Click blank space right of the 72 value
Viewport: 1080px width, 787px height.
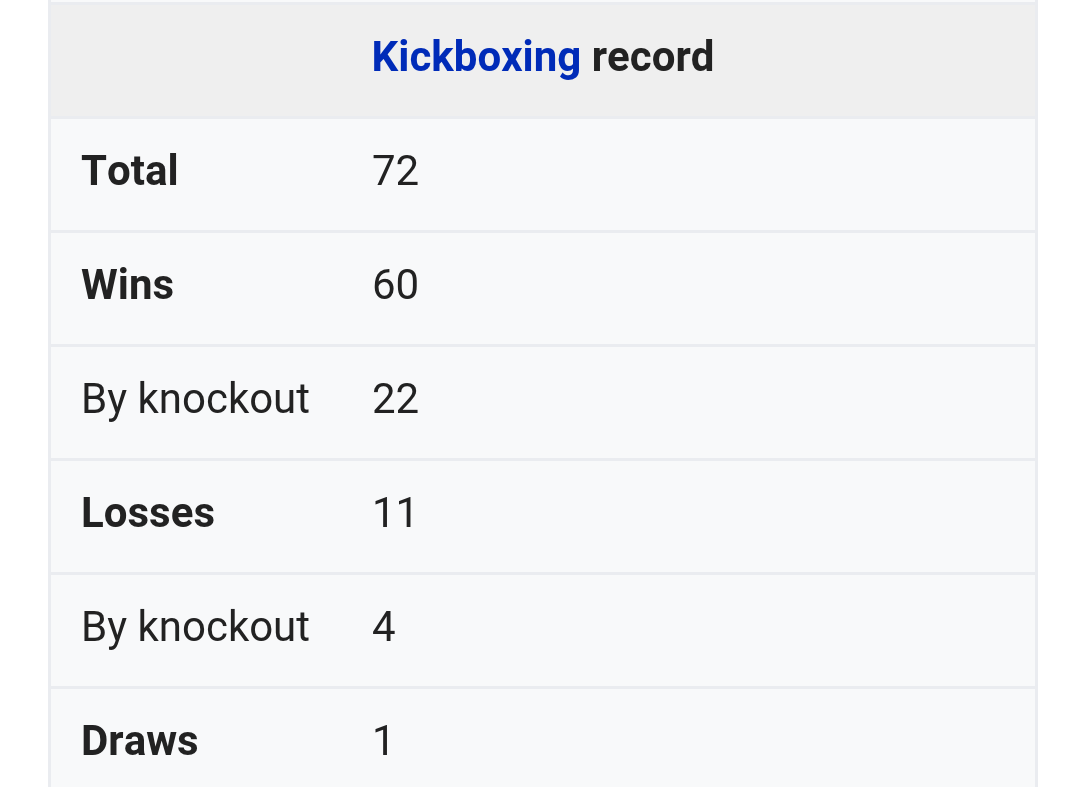tap(720, 171)
